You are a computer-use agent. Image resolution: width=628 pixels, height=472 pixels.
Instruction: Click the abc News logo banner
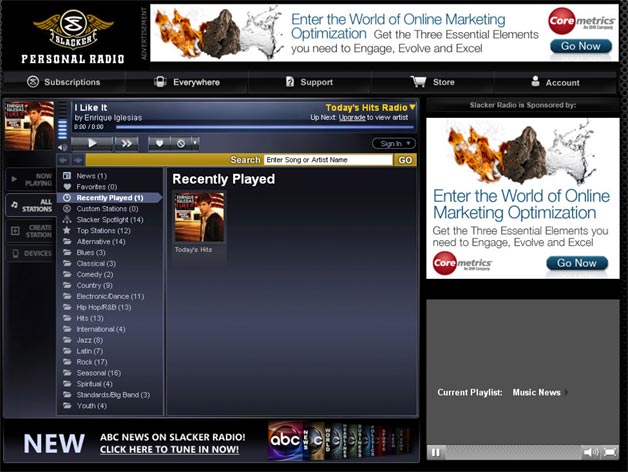coord(339,440)
